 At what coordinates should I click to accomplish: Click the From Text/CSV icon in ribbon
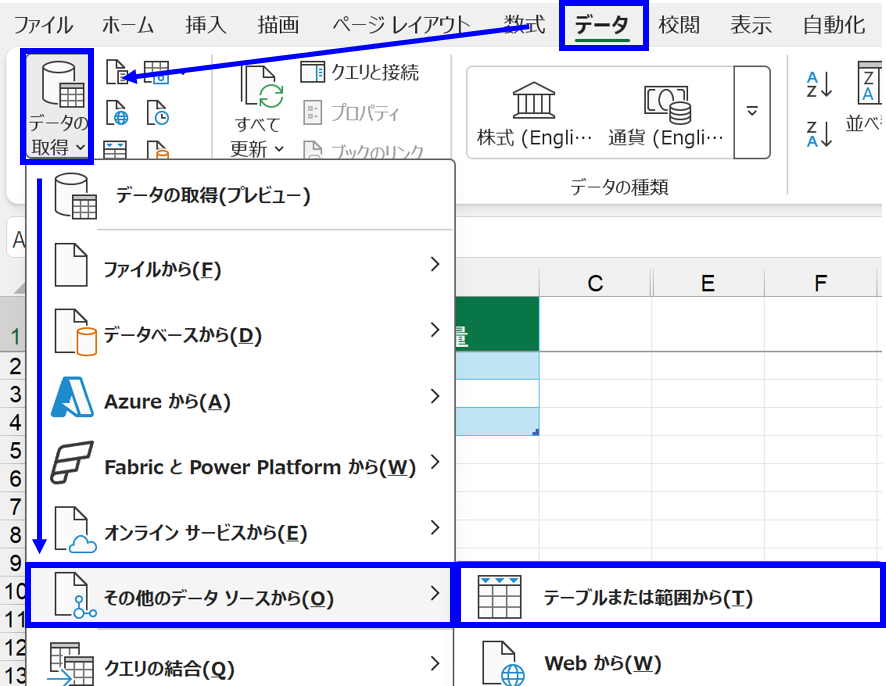click(117, 72)
